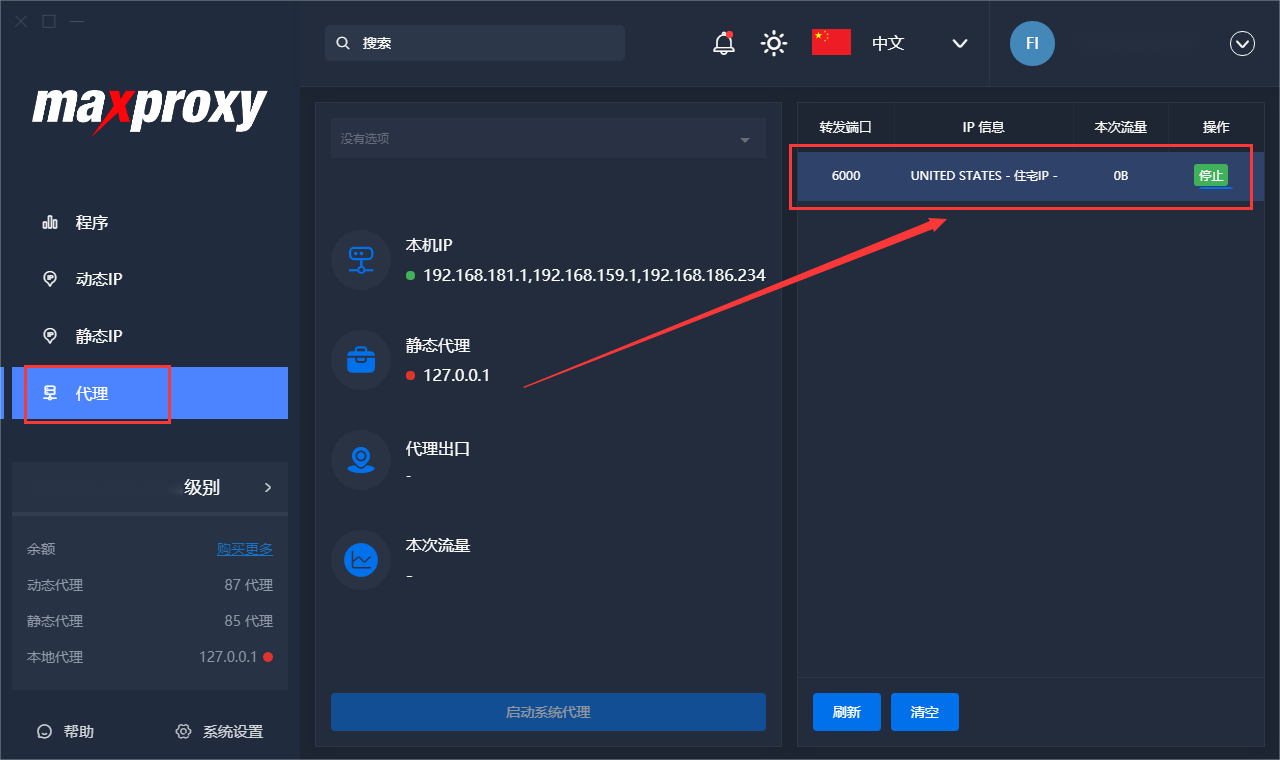
Task: Switch to the 静态IP section
Action: click(50, 335)
